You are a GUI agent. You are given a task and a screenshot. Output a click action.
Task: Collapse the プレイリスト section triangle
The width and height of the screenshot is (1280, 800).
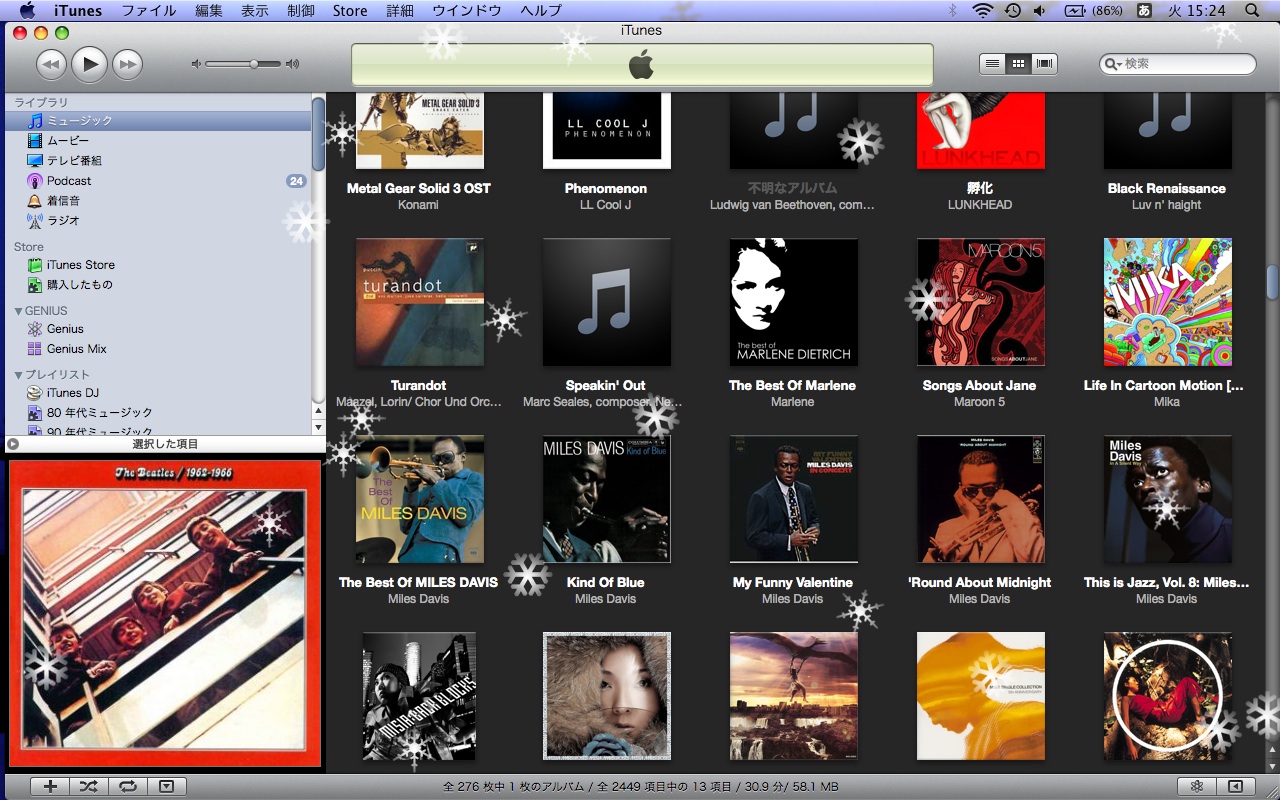(18, 375)
